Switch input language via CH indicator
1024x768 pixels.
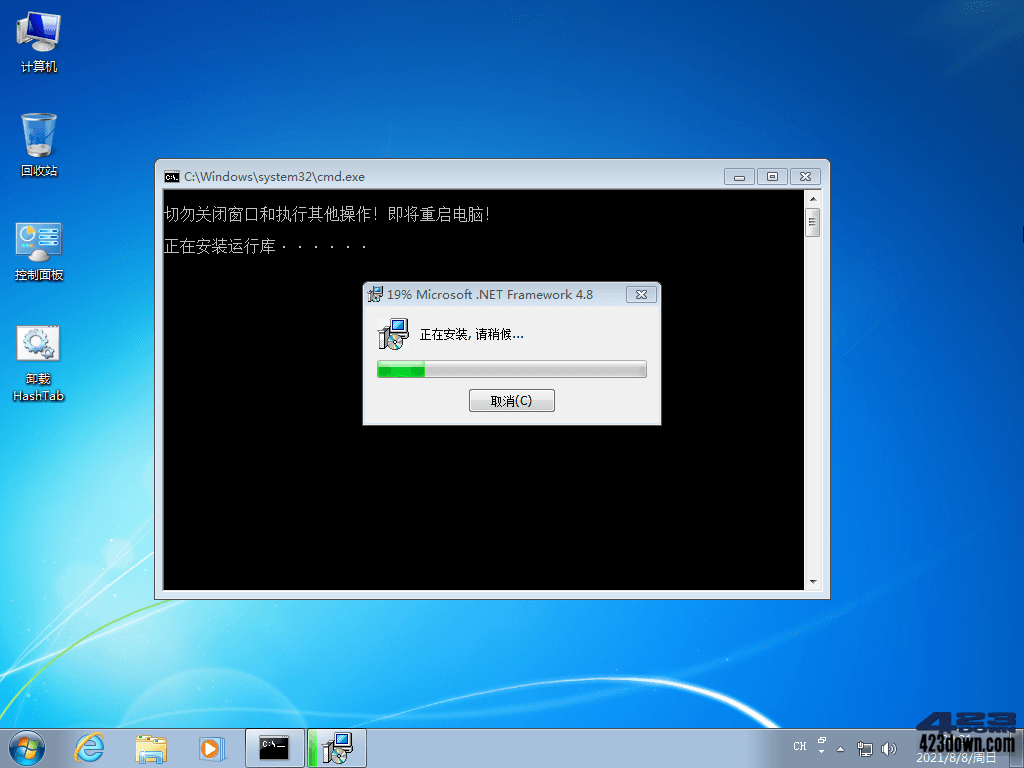click(799, 746)
